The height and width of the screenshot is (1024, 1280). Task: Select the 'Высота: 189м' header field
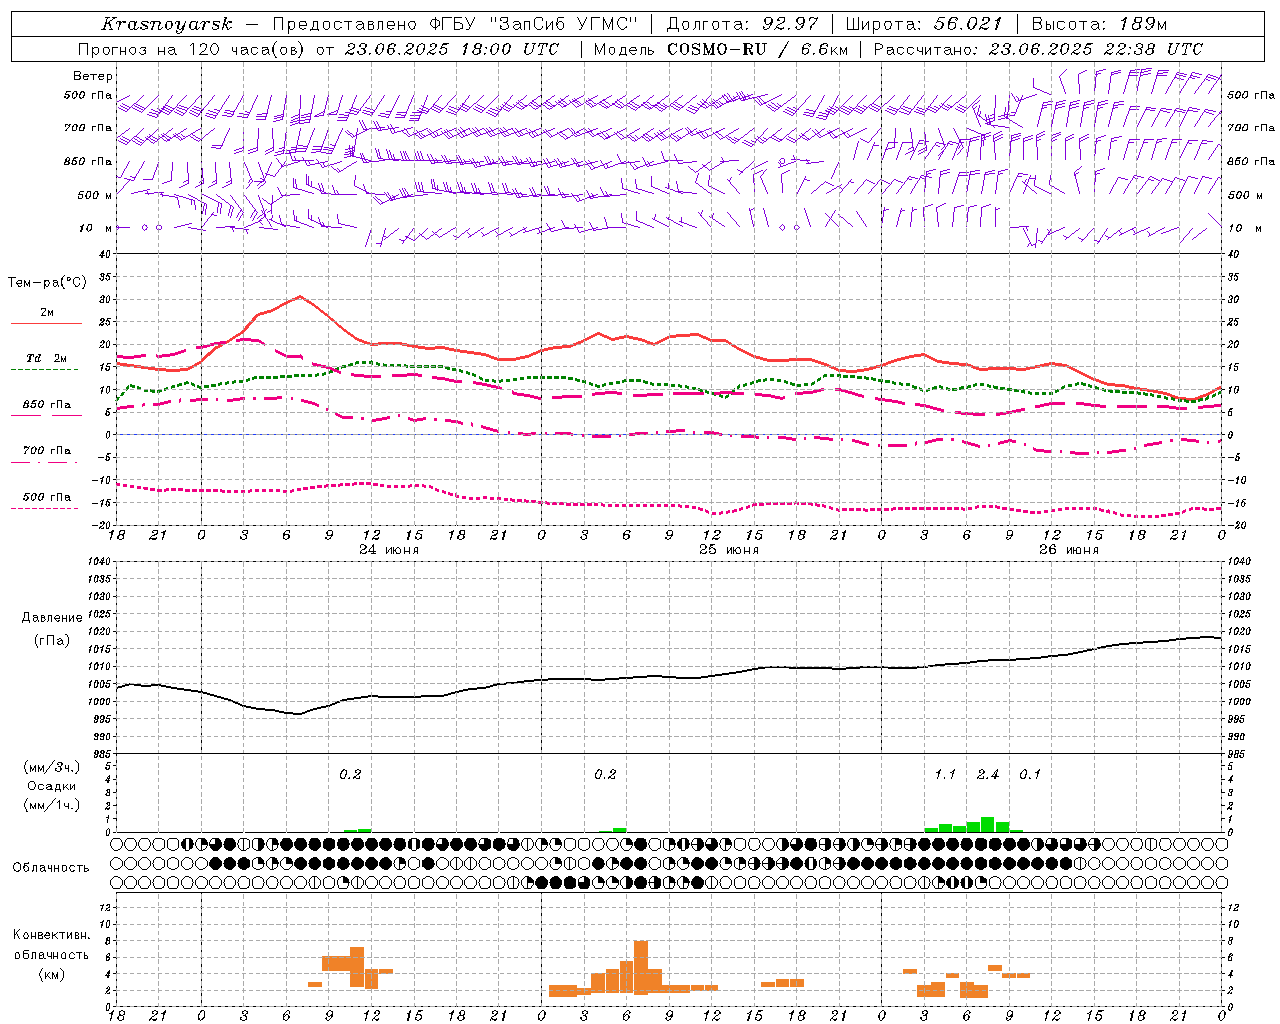[1099, 24]
